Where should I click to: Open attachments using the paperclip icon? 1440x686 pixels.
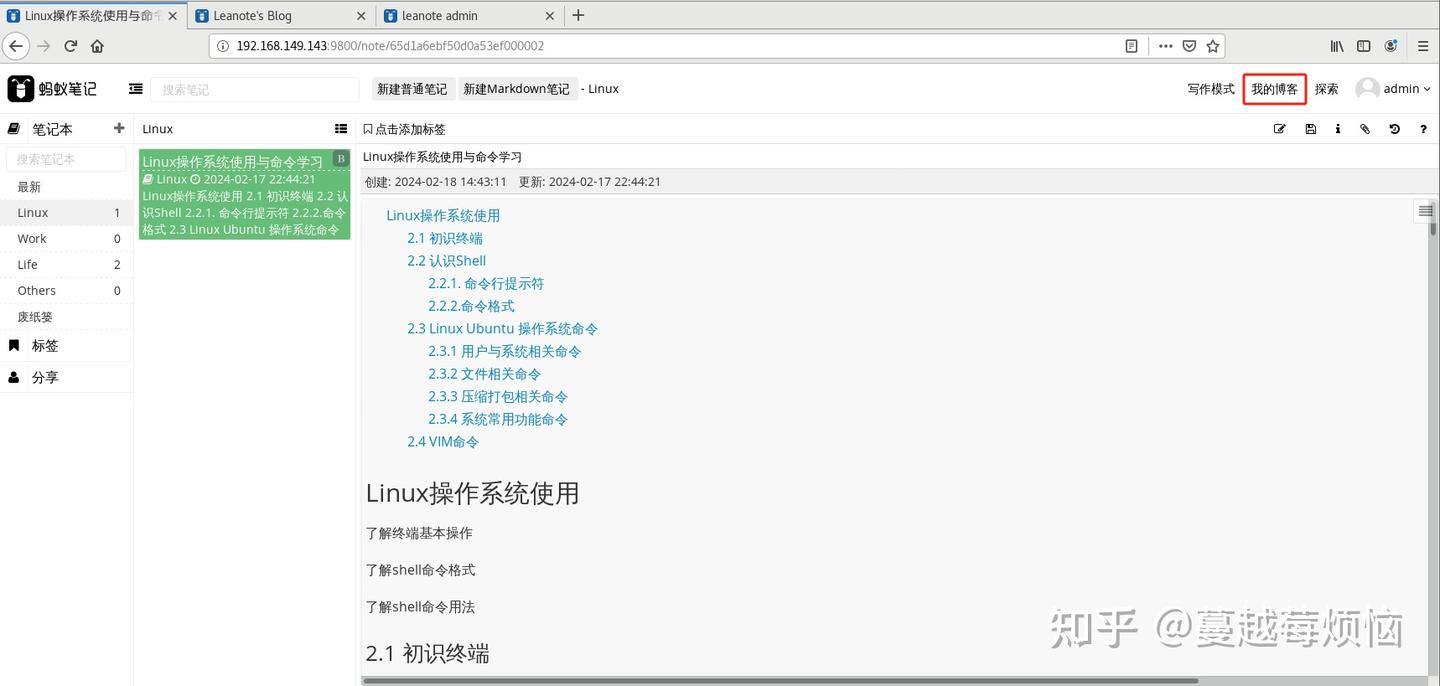click(1365, 128)
